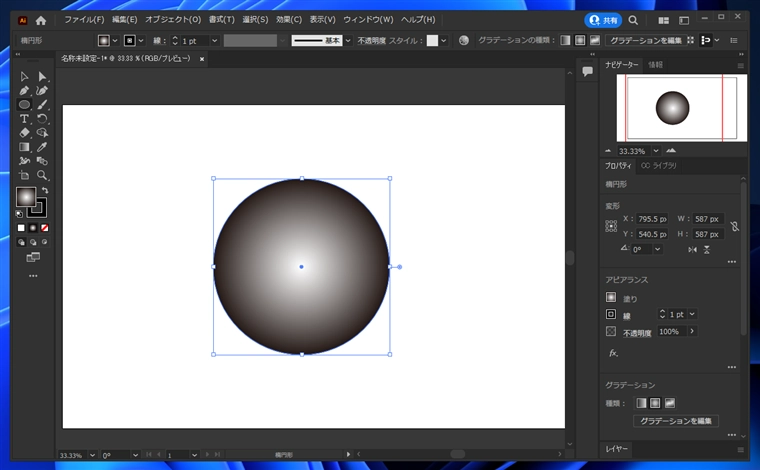Enable Draw Behind mode
This screenshot has height=470, width=760.
pyautogui.click(x=33, y=242)
